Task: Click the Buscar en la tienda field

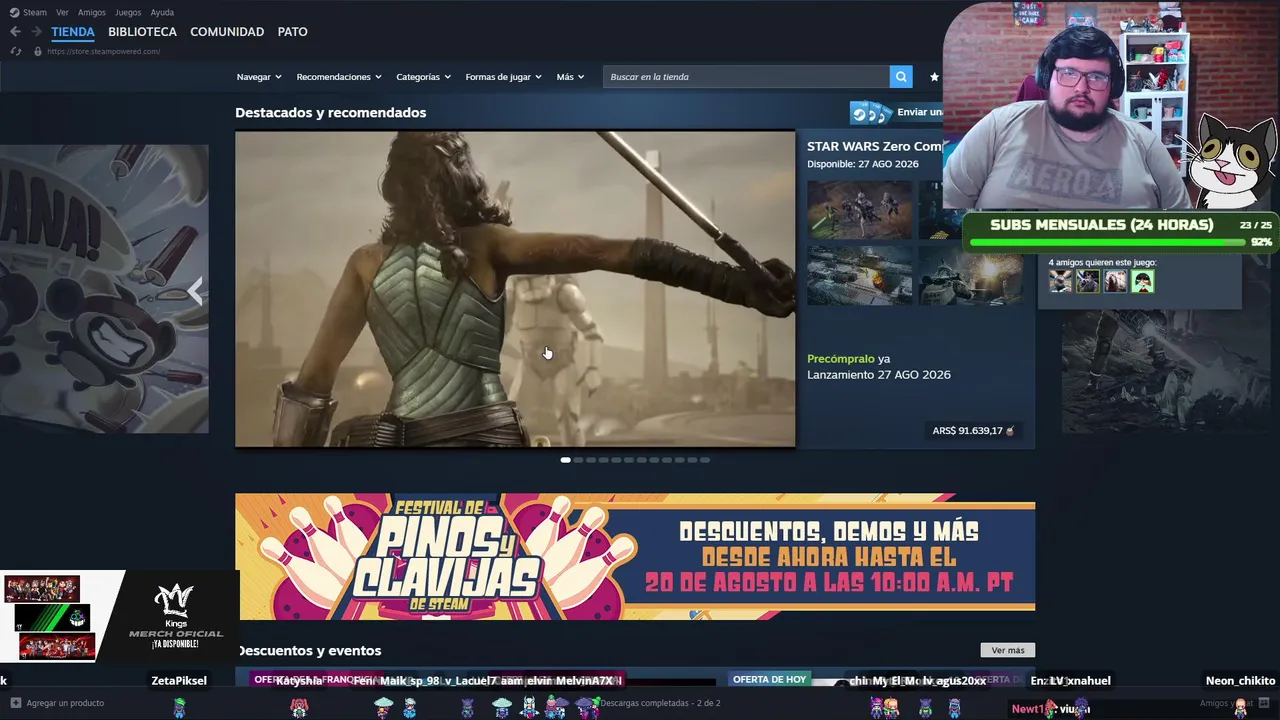Action: tap(746, 77)
